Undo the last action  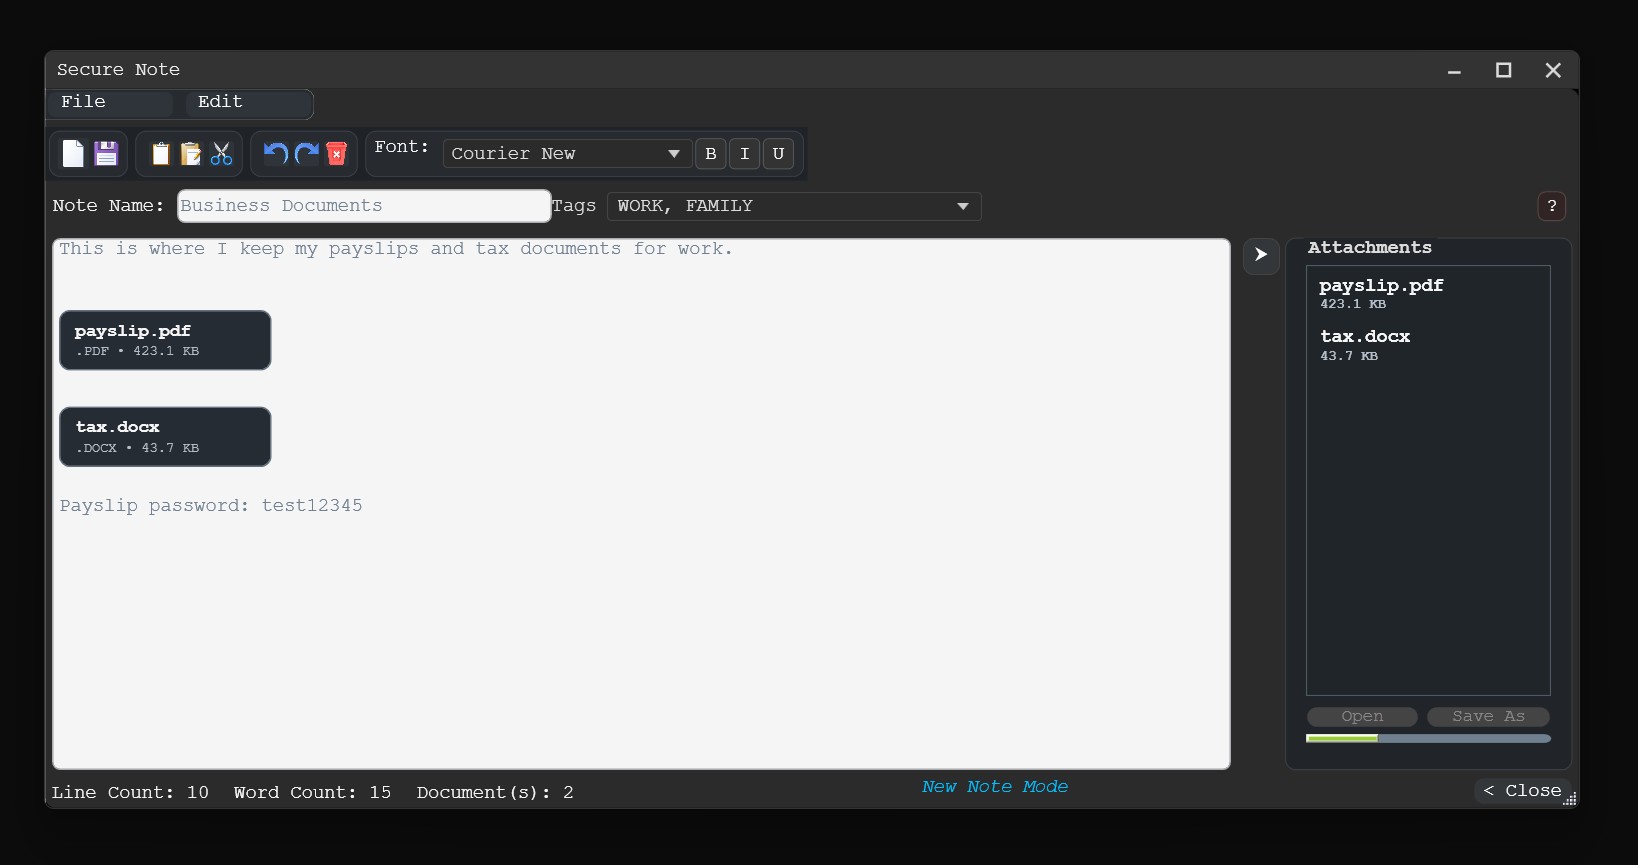[x=276, y=153]
